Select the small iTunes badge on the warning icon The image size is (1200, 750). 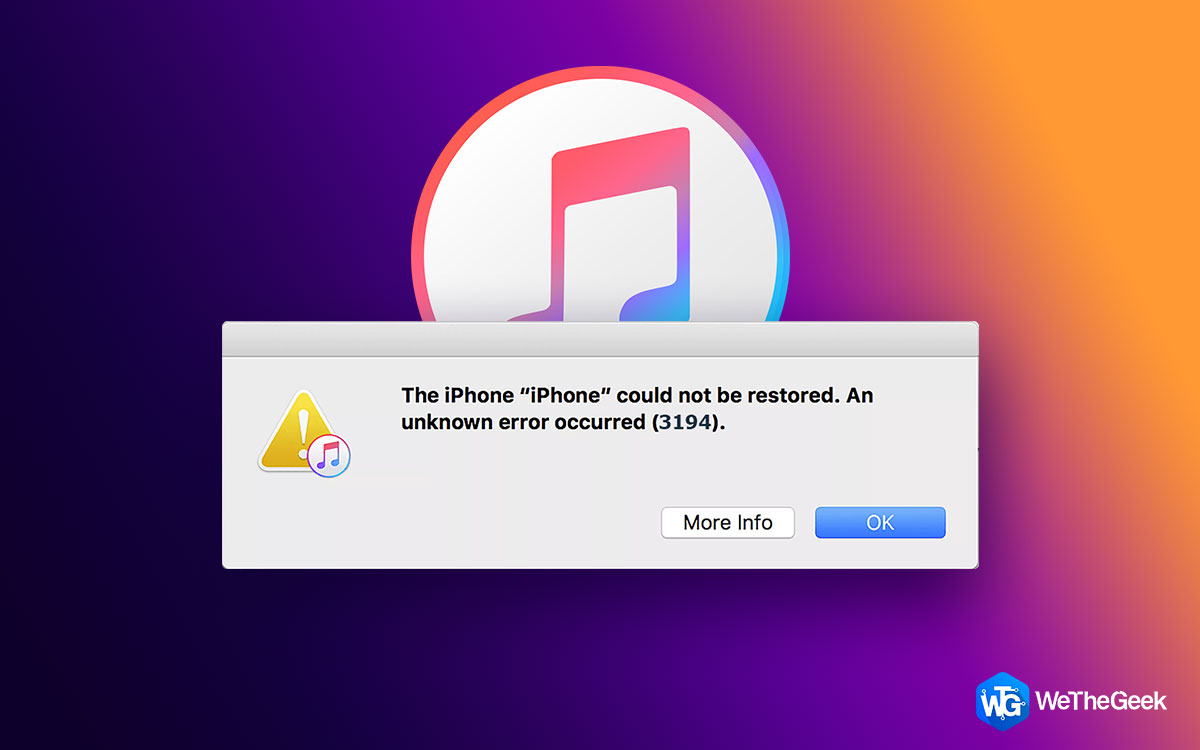tap(329, 455)
